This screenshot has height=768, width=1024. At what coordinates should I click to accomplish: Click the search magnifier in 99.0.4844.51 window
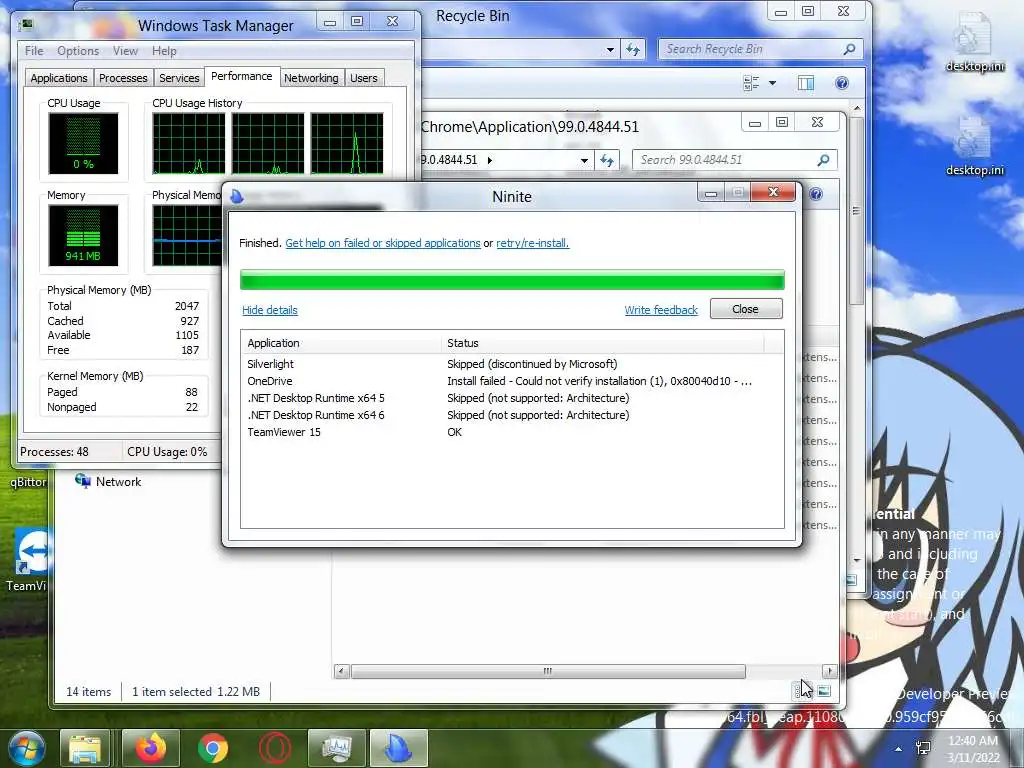(823, 160)
